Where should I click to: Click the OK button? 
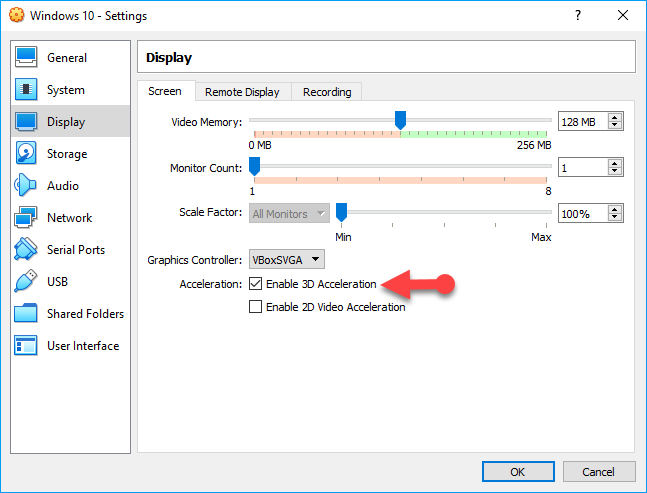(x=517, y=471)
